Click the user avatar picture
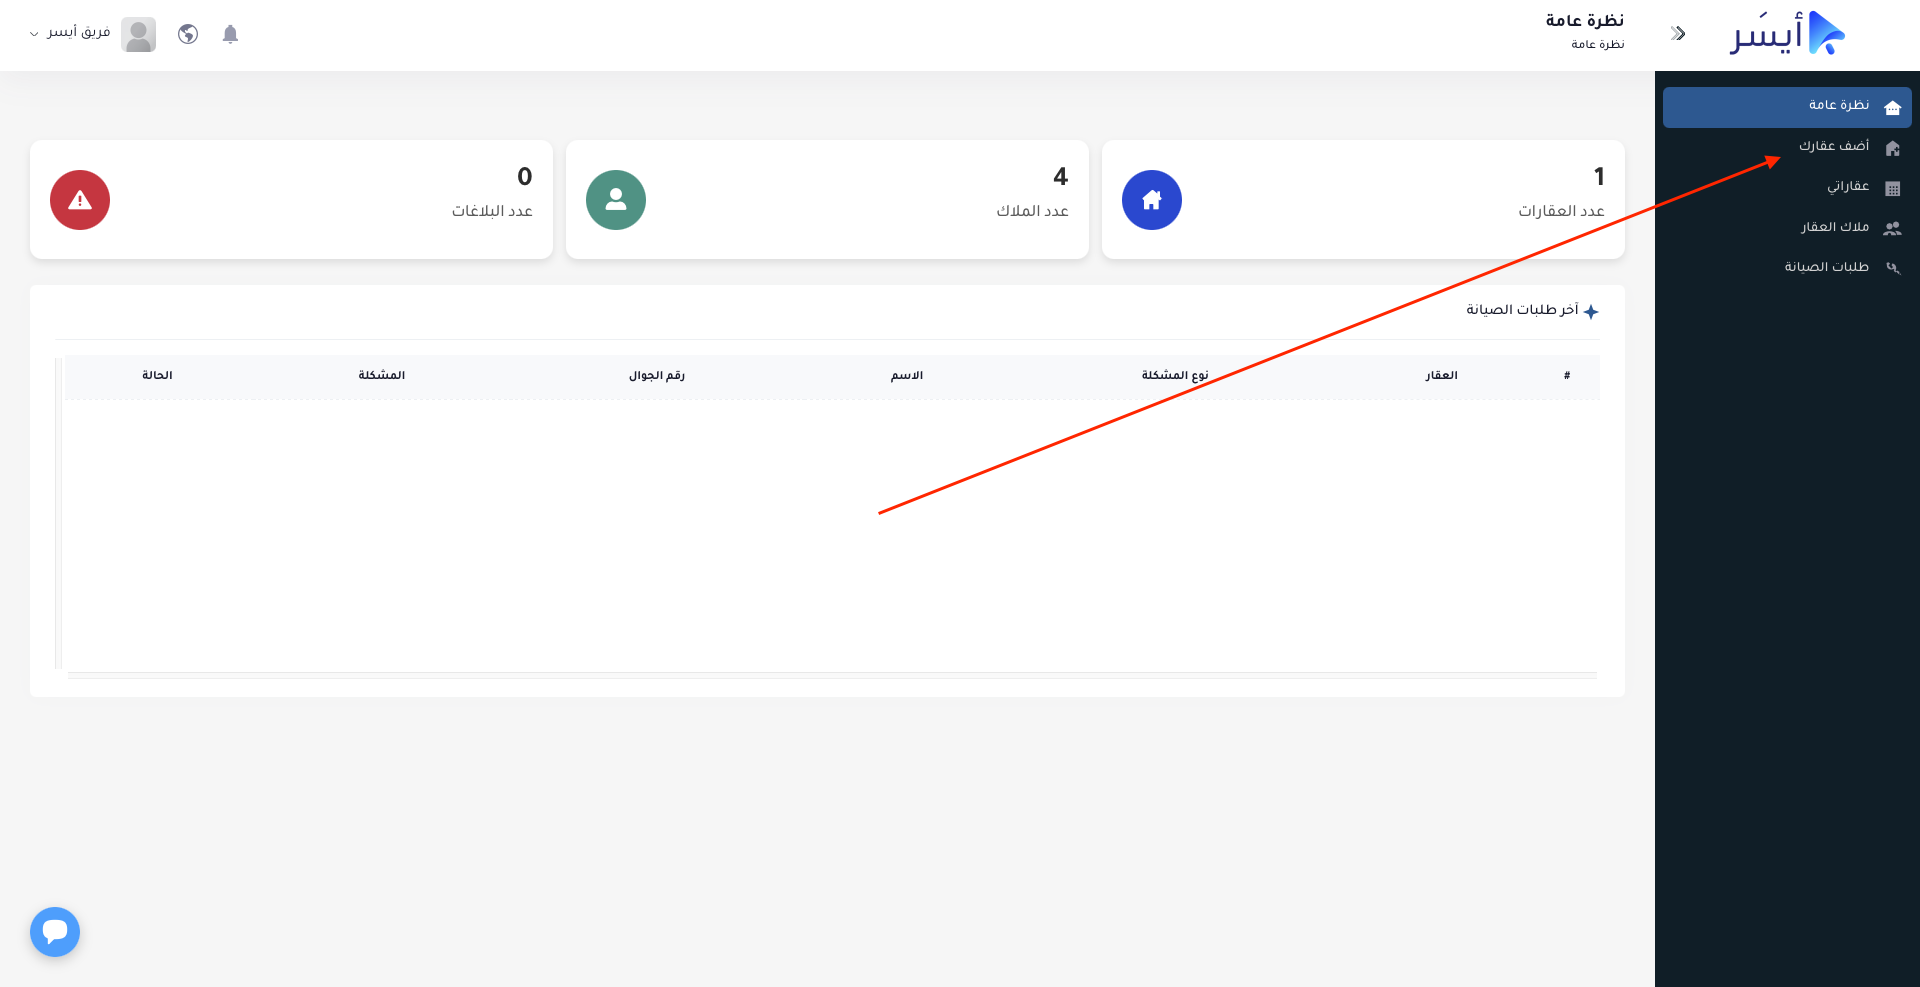The height and width of the screenshot is (987, 1920). [139, 34]
